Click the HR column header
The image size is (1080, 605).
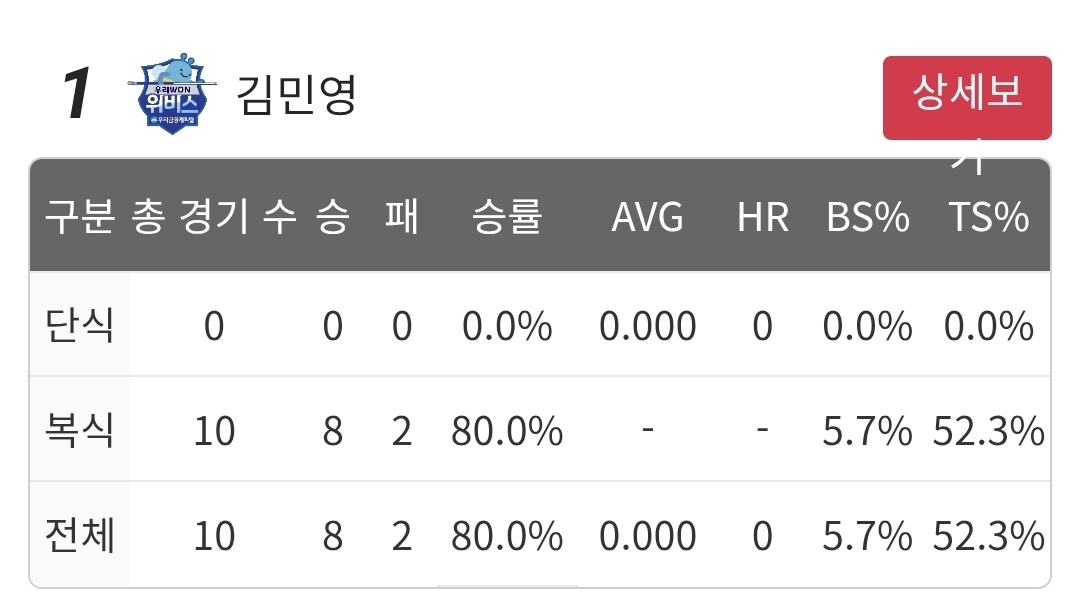pyautogui.click(x=762, y=217)
